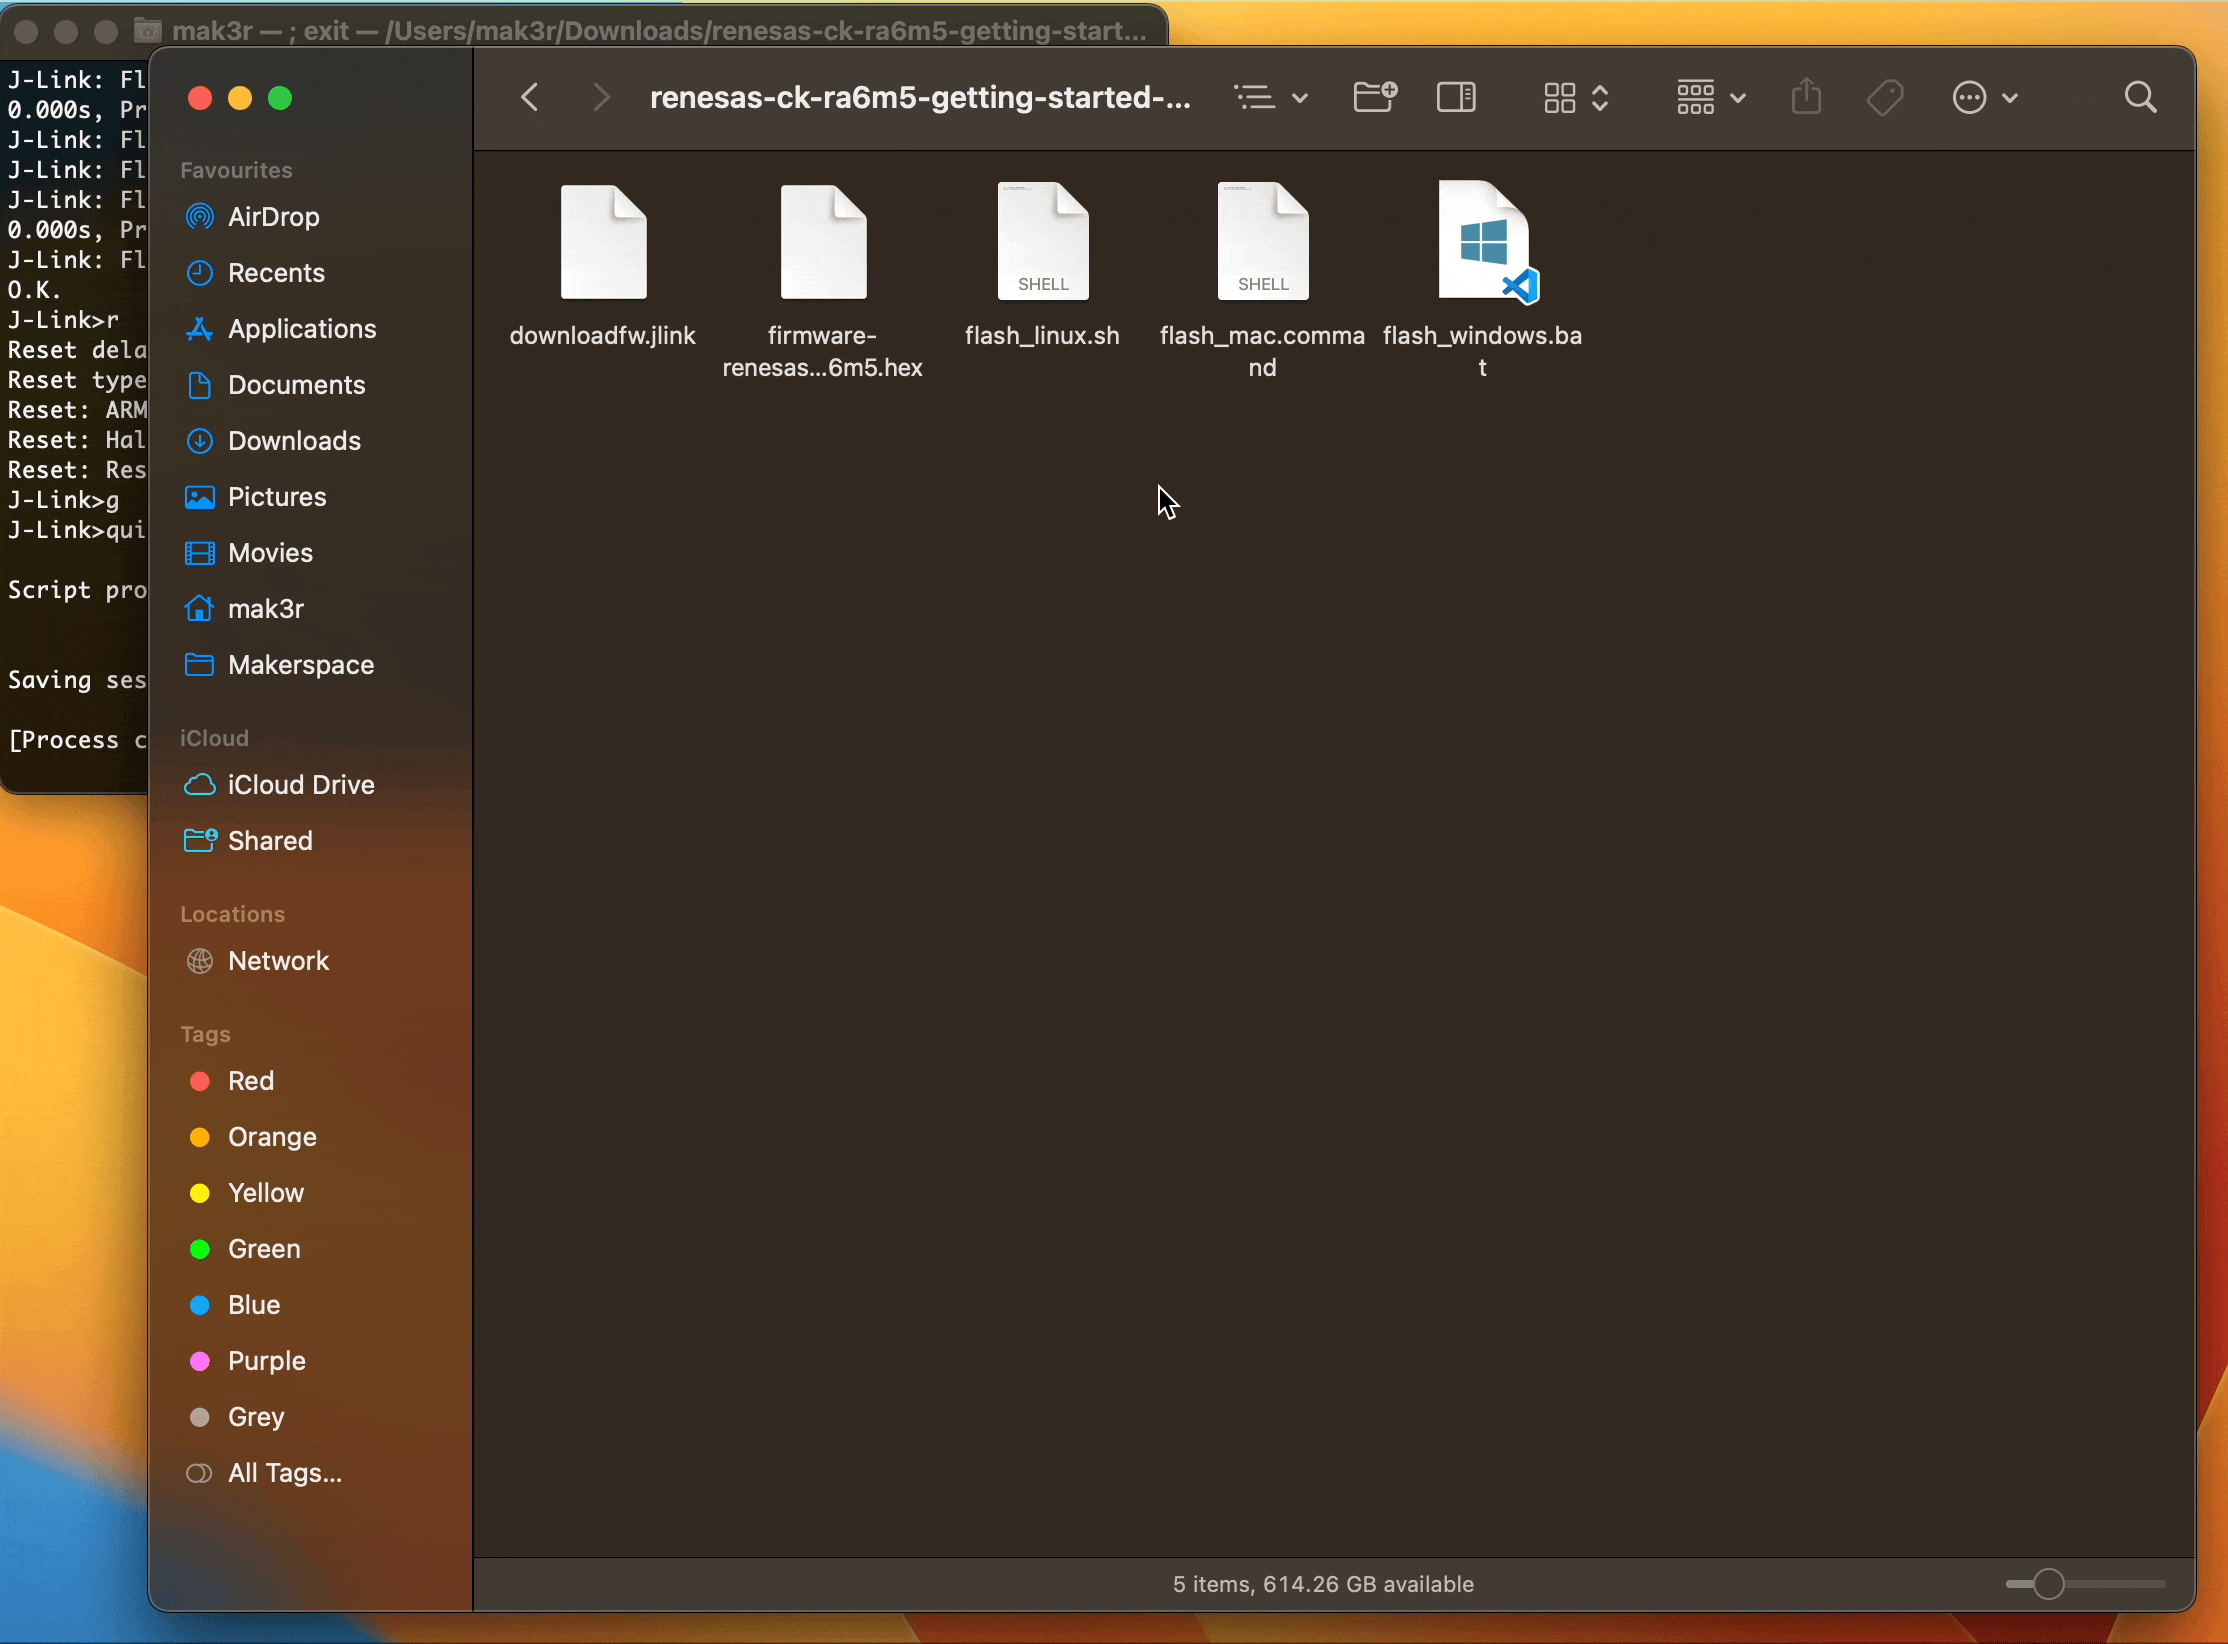Adjust the icon size slider

click(2049, 1584)
